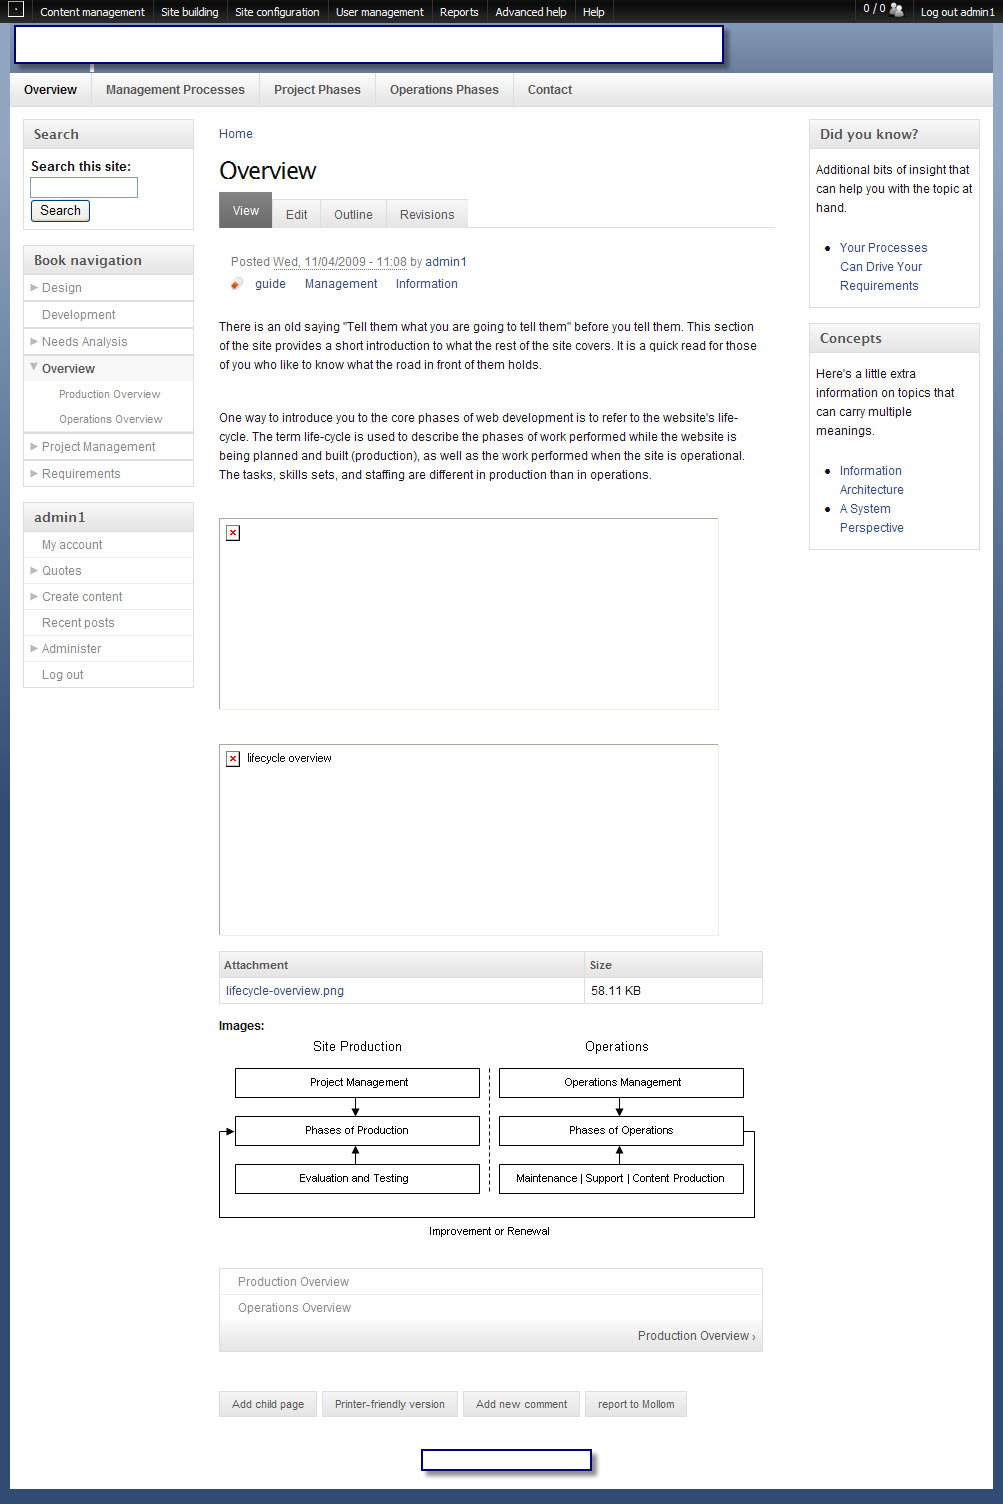Screen dimensions: 1003x1504
Task: Collapse the Overview book navigation item
Action: [34, 367]
